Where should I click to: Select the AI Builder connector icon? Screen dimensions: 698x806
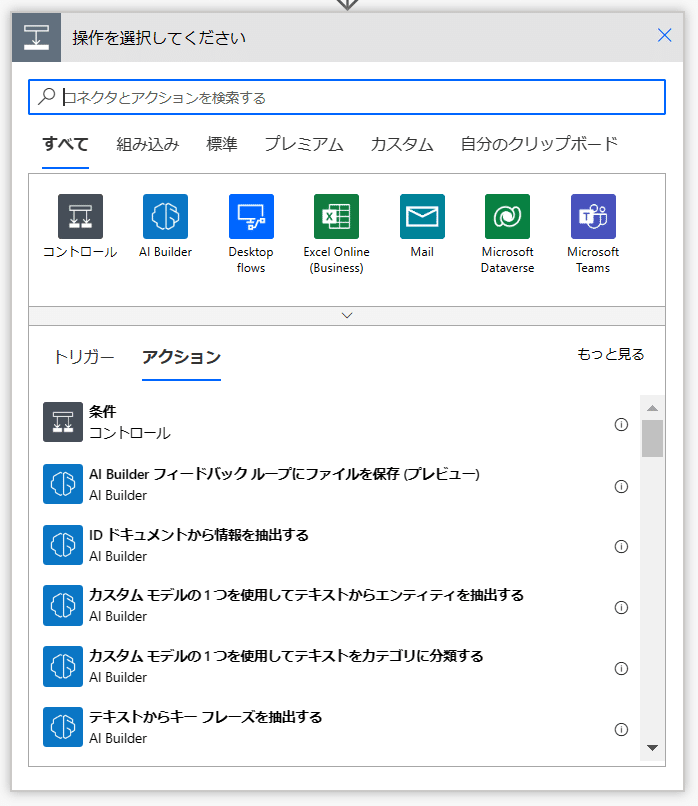click(166, 216)
